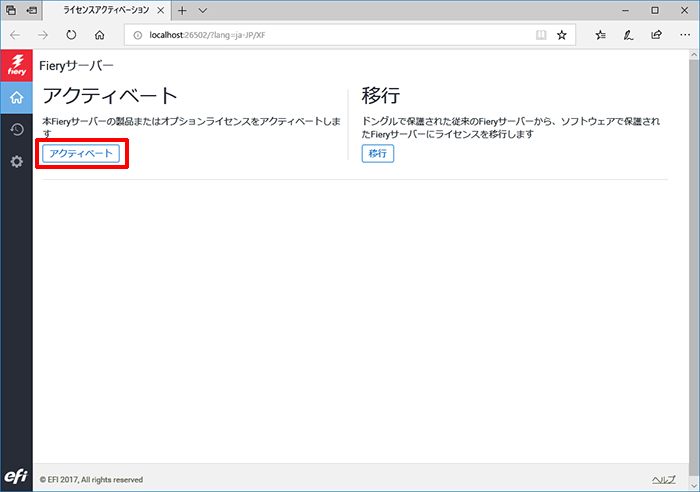Minimize the browser window

625,10
